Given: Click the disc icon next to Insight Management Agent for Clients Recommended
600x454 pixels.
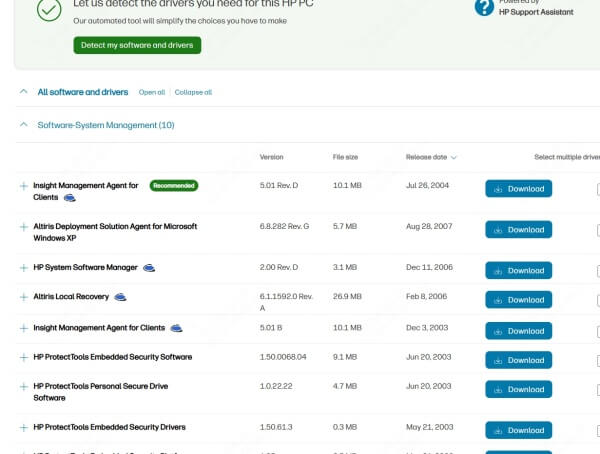Looking at the screenshot, I should tap(69, 198).
